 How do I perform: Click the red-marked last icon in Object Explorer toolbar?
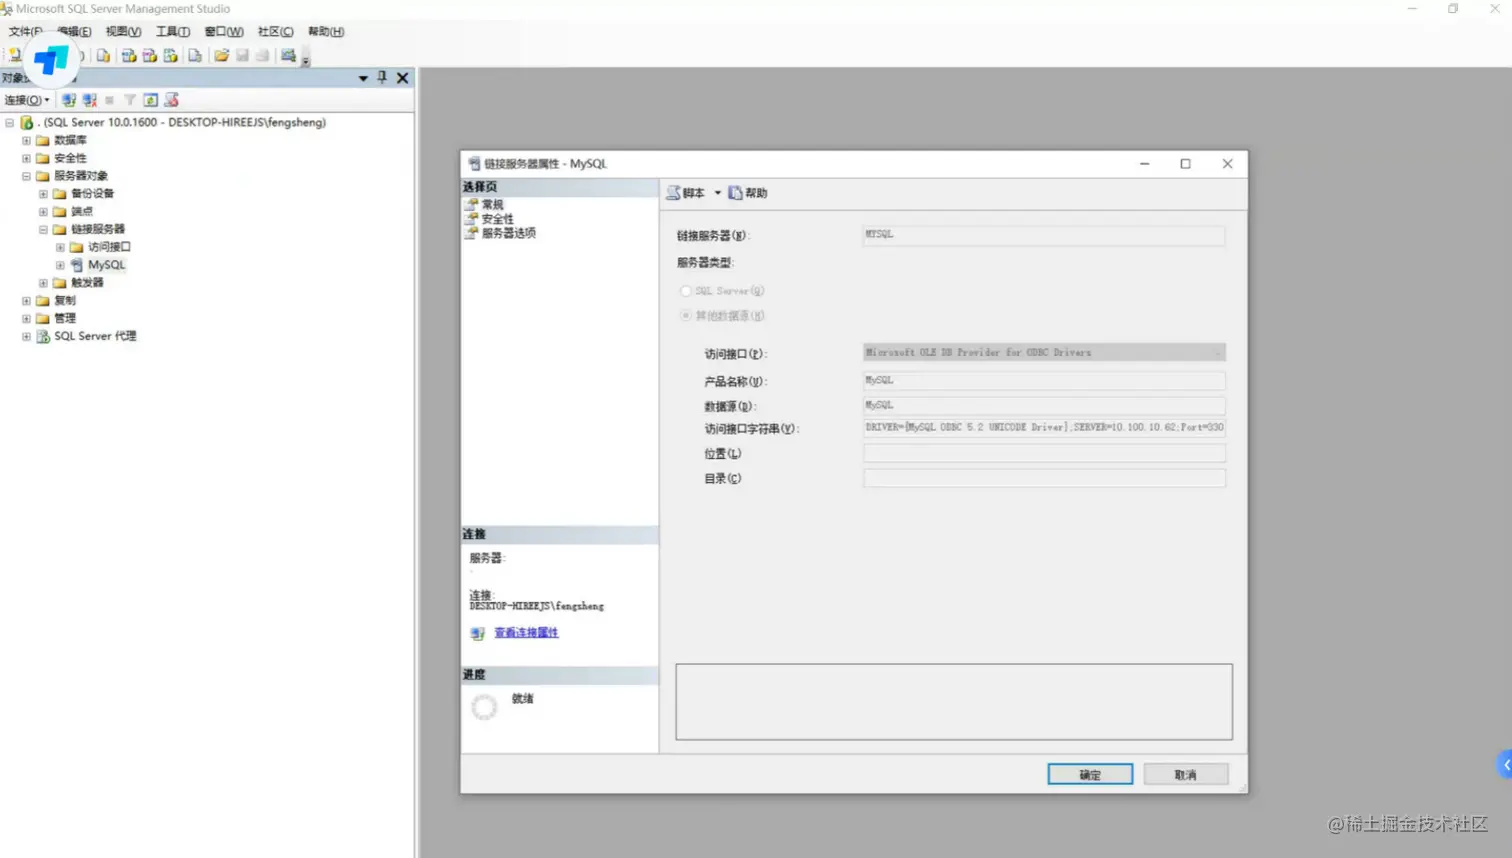[172, 100]
